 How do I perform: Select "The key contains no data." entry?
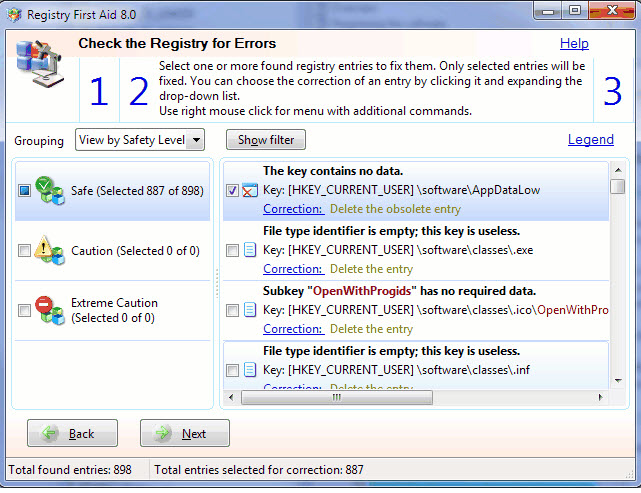pos(333,171)
